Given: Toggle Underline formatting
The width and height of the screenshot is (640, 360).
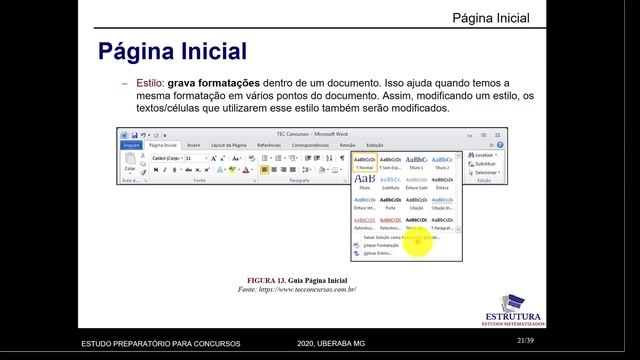Looking at the screenshot, I should click(x=174, y=170).
